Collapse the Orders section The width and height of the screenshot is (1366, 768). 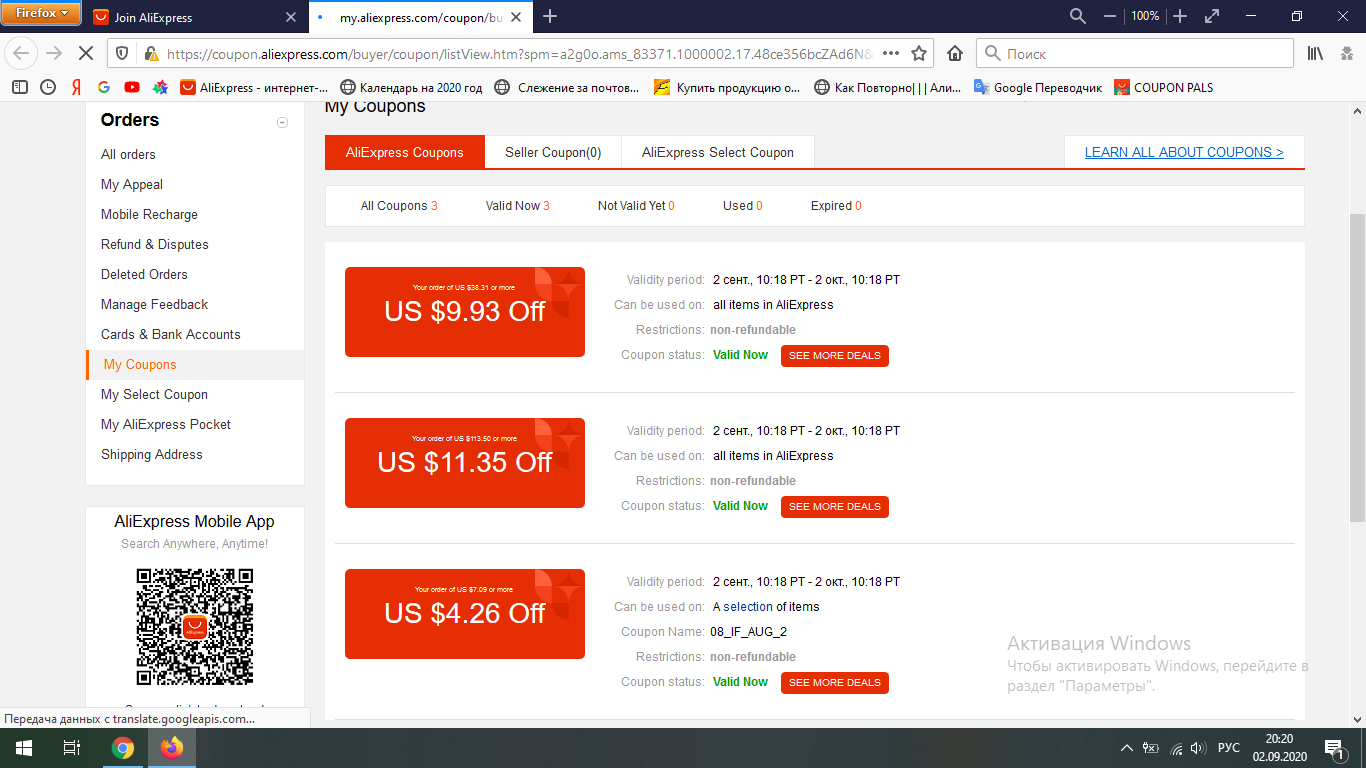(x=282, y=122)
